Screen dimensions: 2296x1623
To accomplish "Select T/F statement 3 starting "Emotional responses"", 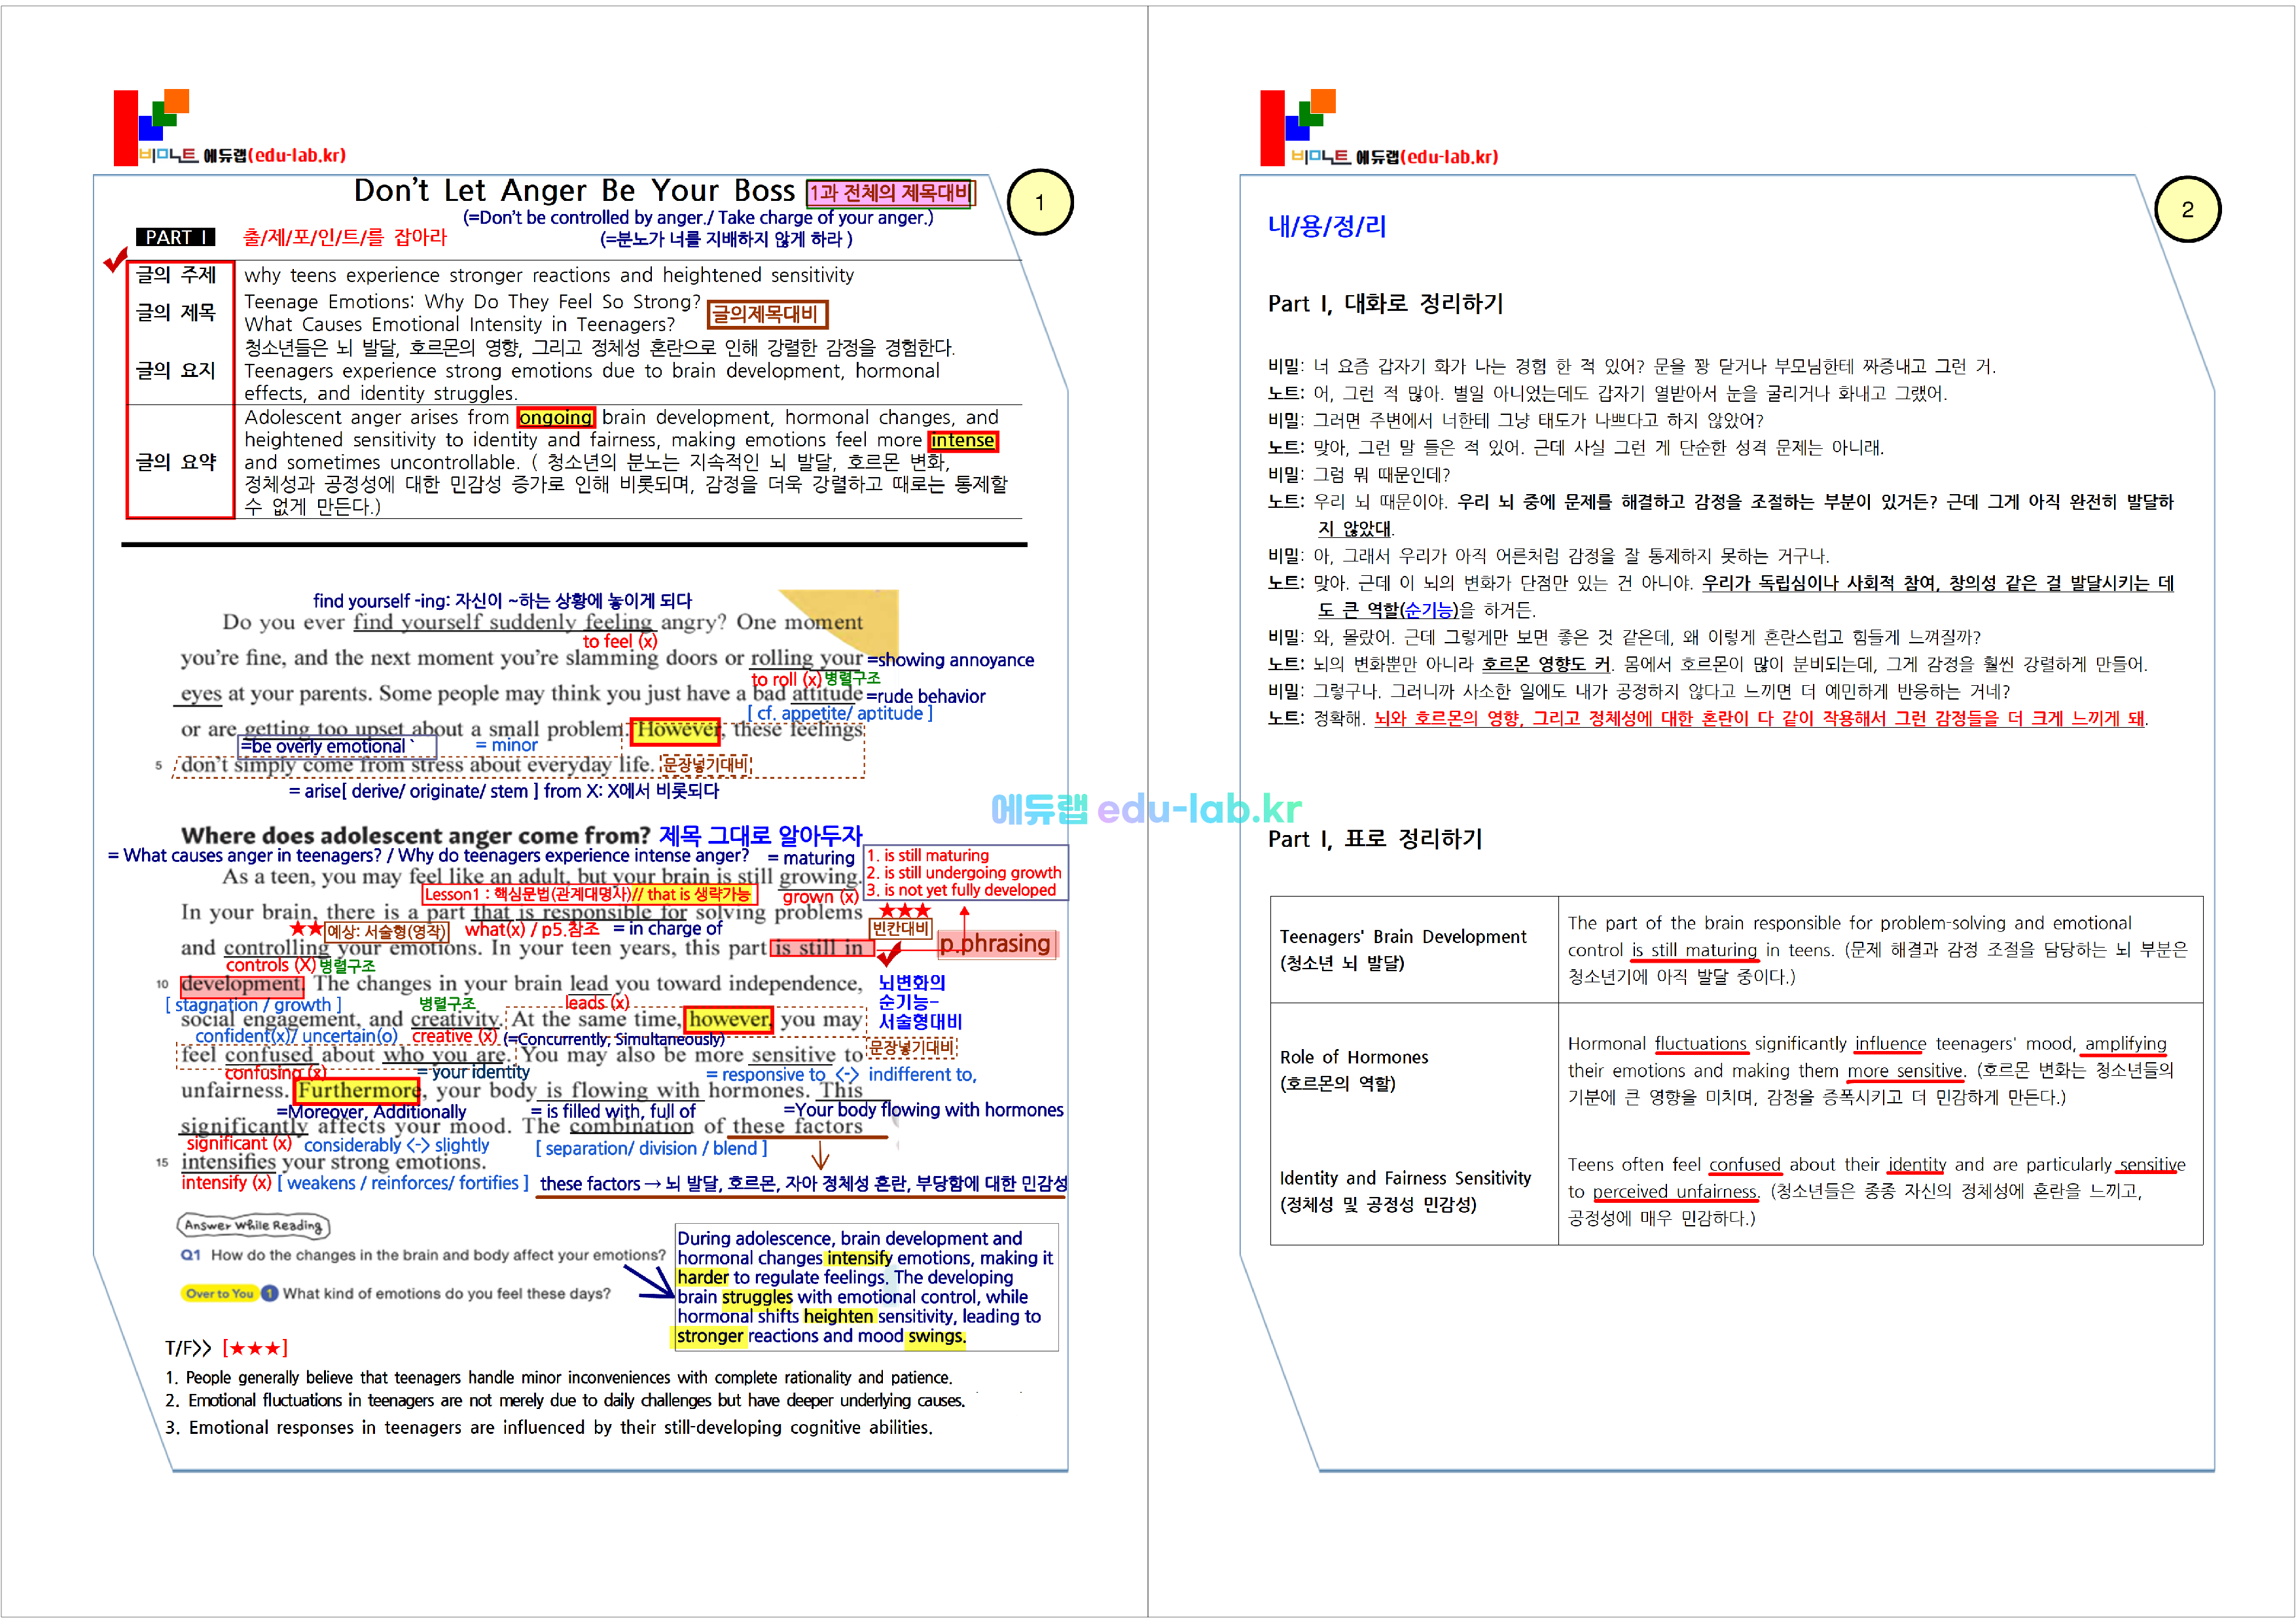I will click(549, 1428).
